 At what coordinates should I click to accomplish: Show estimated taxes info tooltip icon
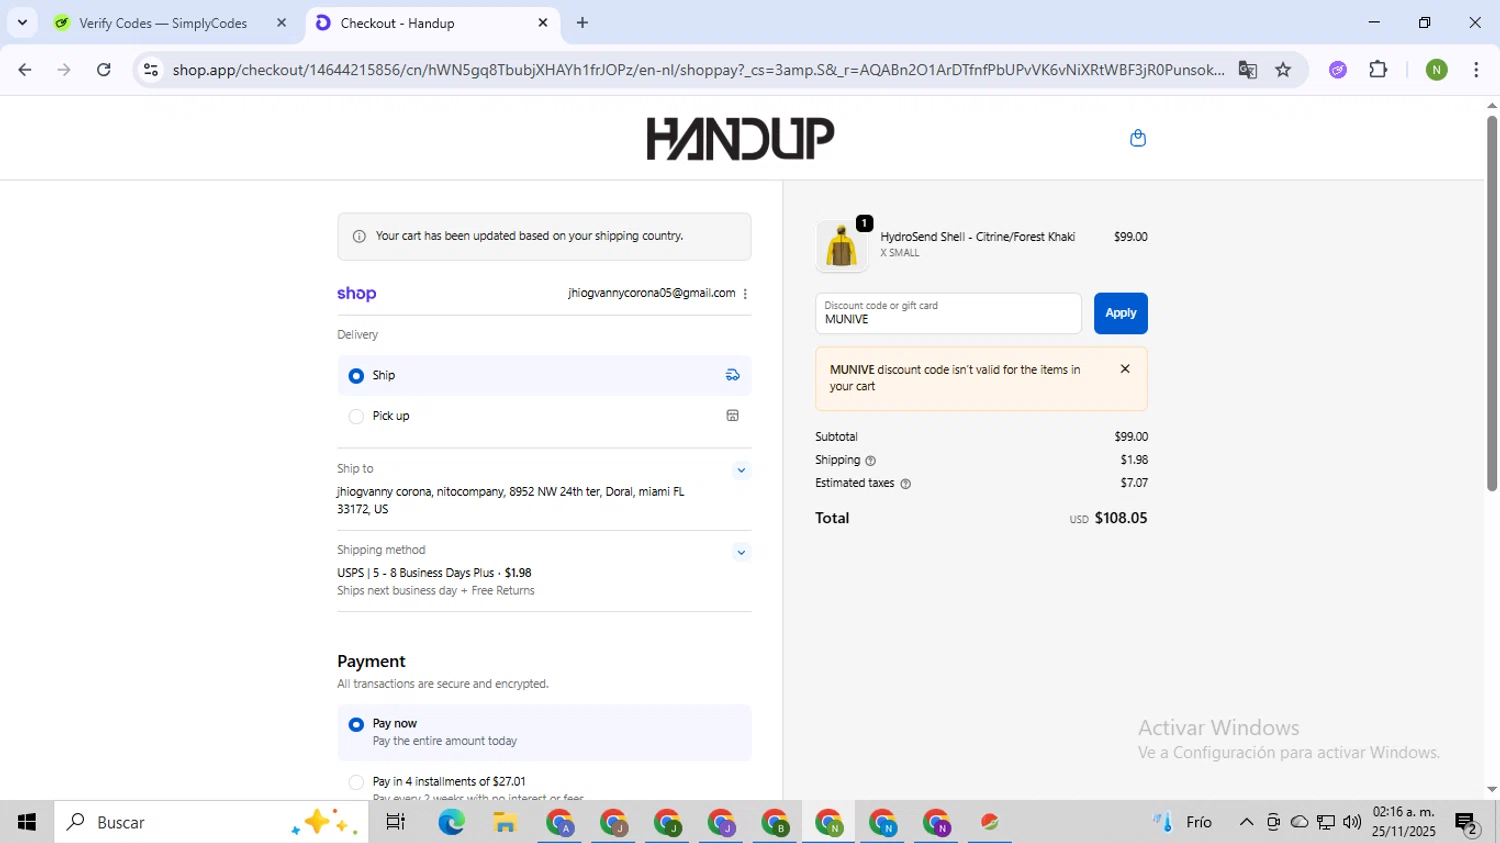click(x=905, y=484)
